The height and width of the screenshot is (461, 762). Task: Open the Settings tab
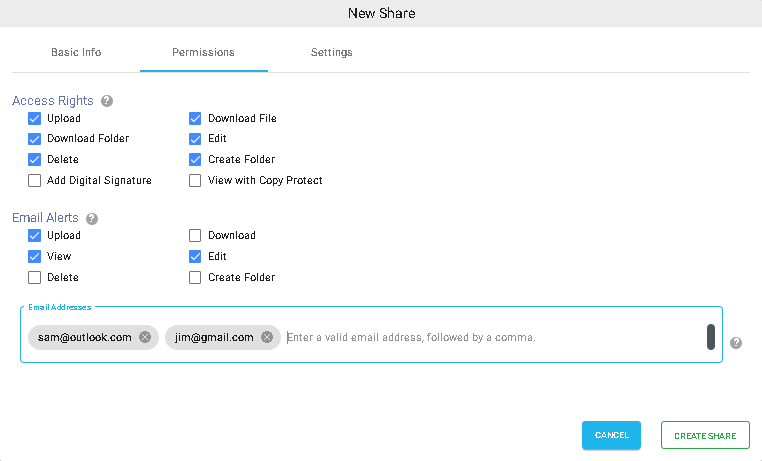pyautogui.click(x=331, y=52)
